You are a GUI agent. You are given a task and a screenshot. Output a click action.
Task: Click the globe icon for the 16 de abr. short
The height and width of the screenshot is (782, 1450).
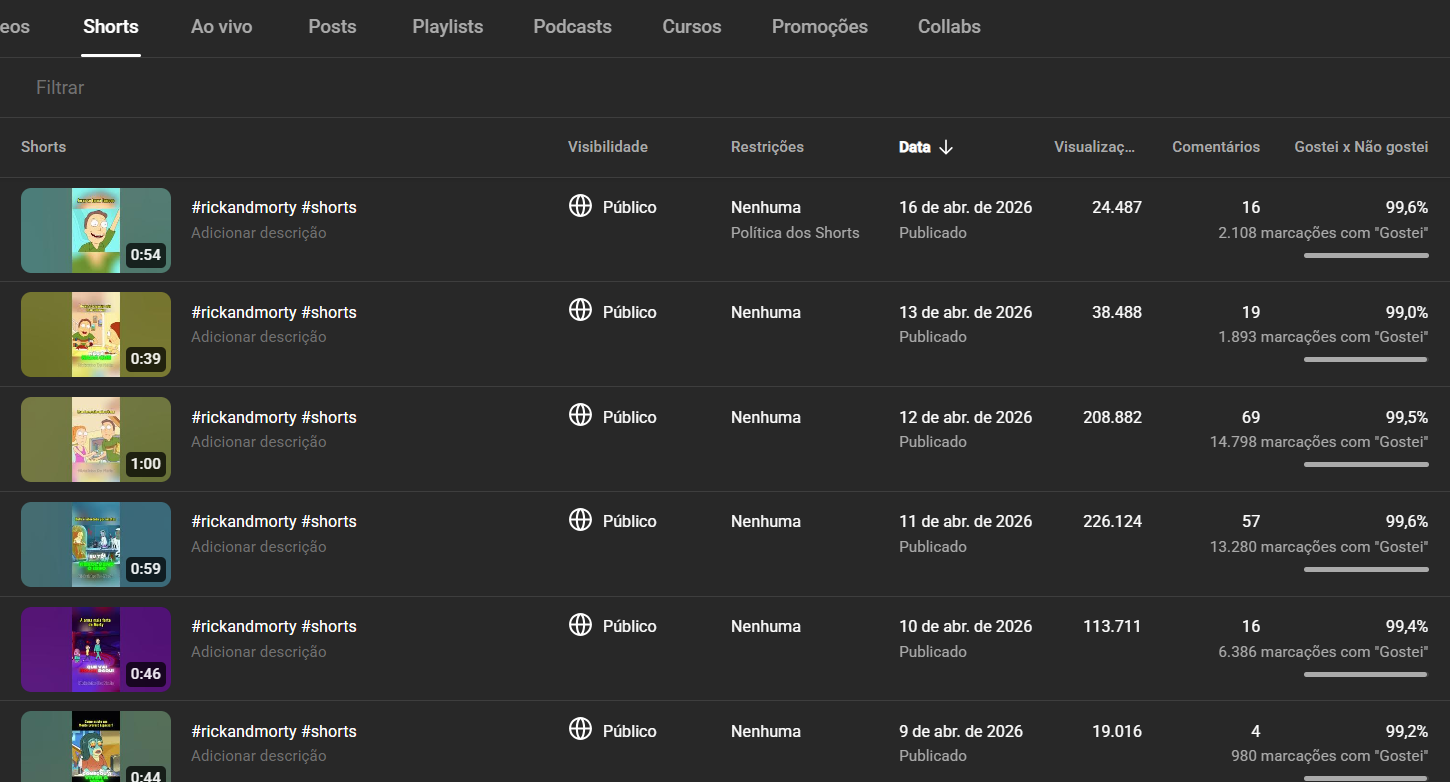tap(580, 206)
